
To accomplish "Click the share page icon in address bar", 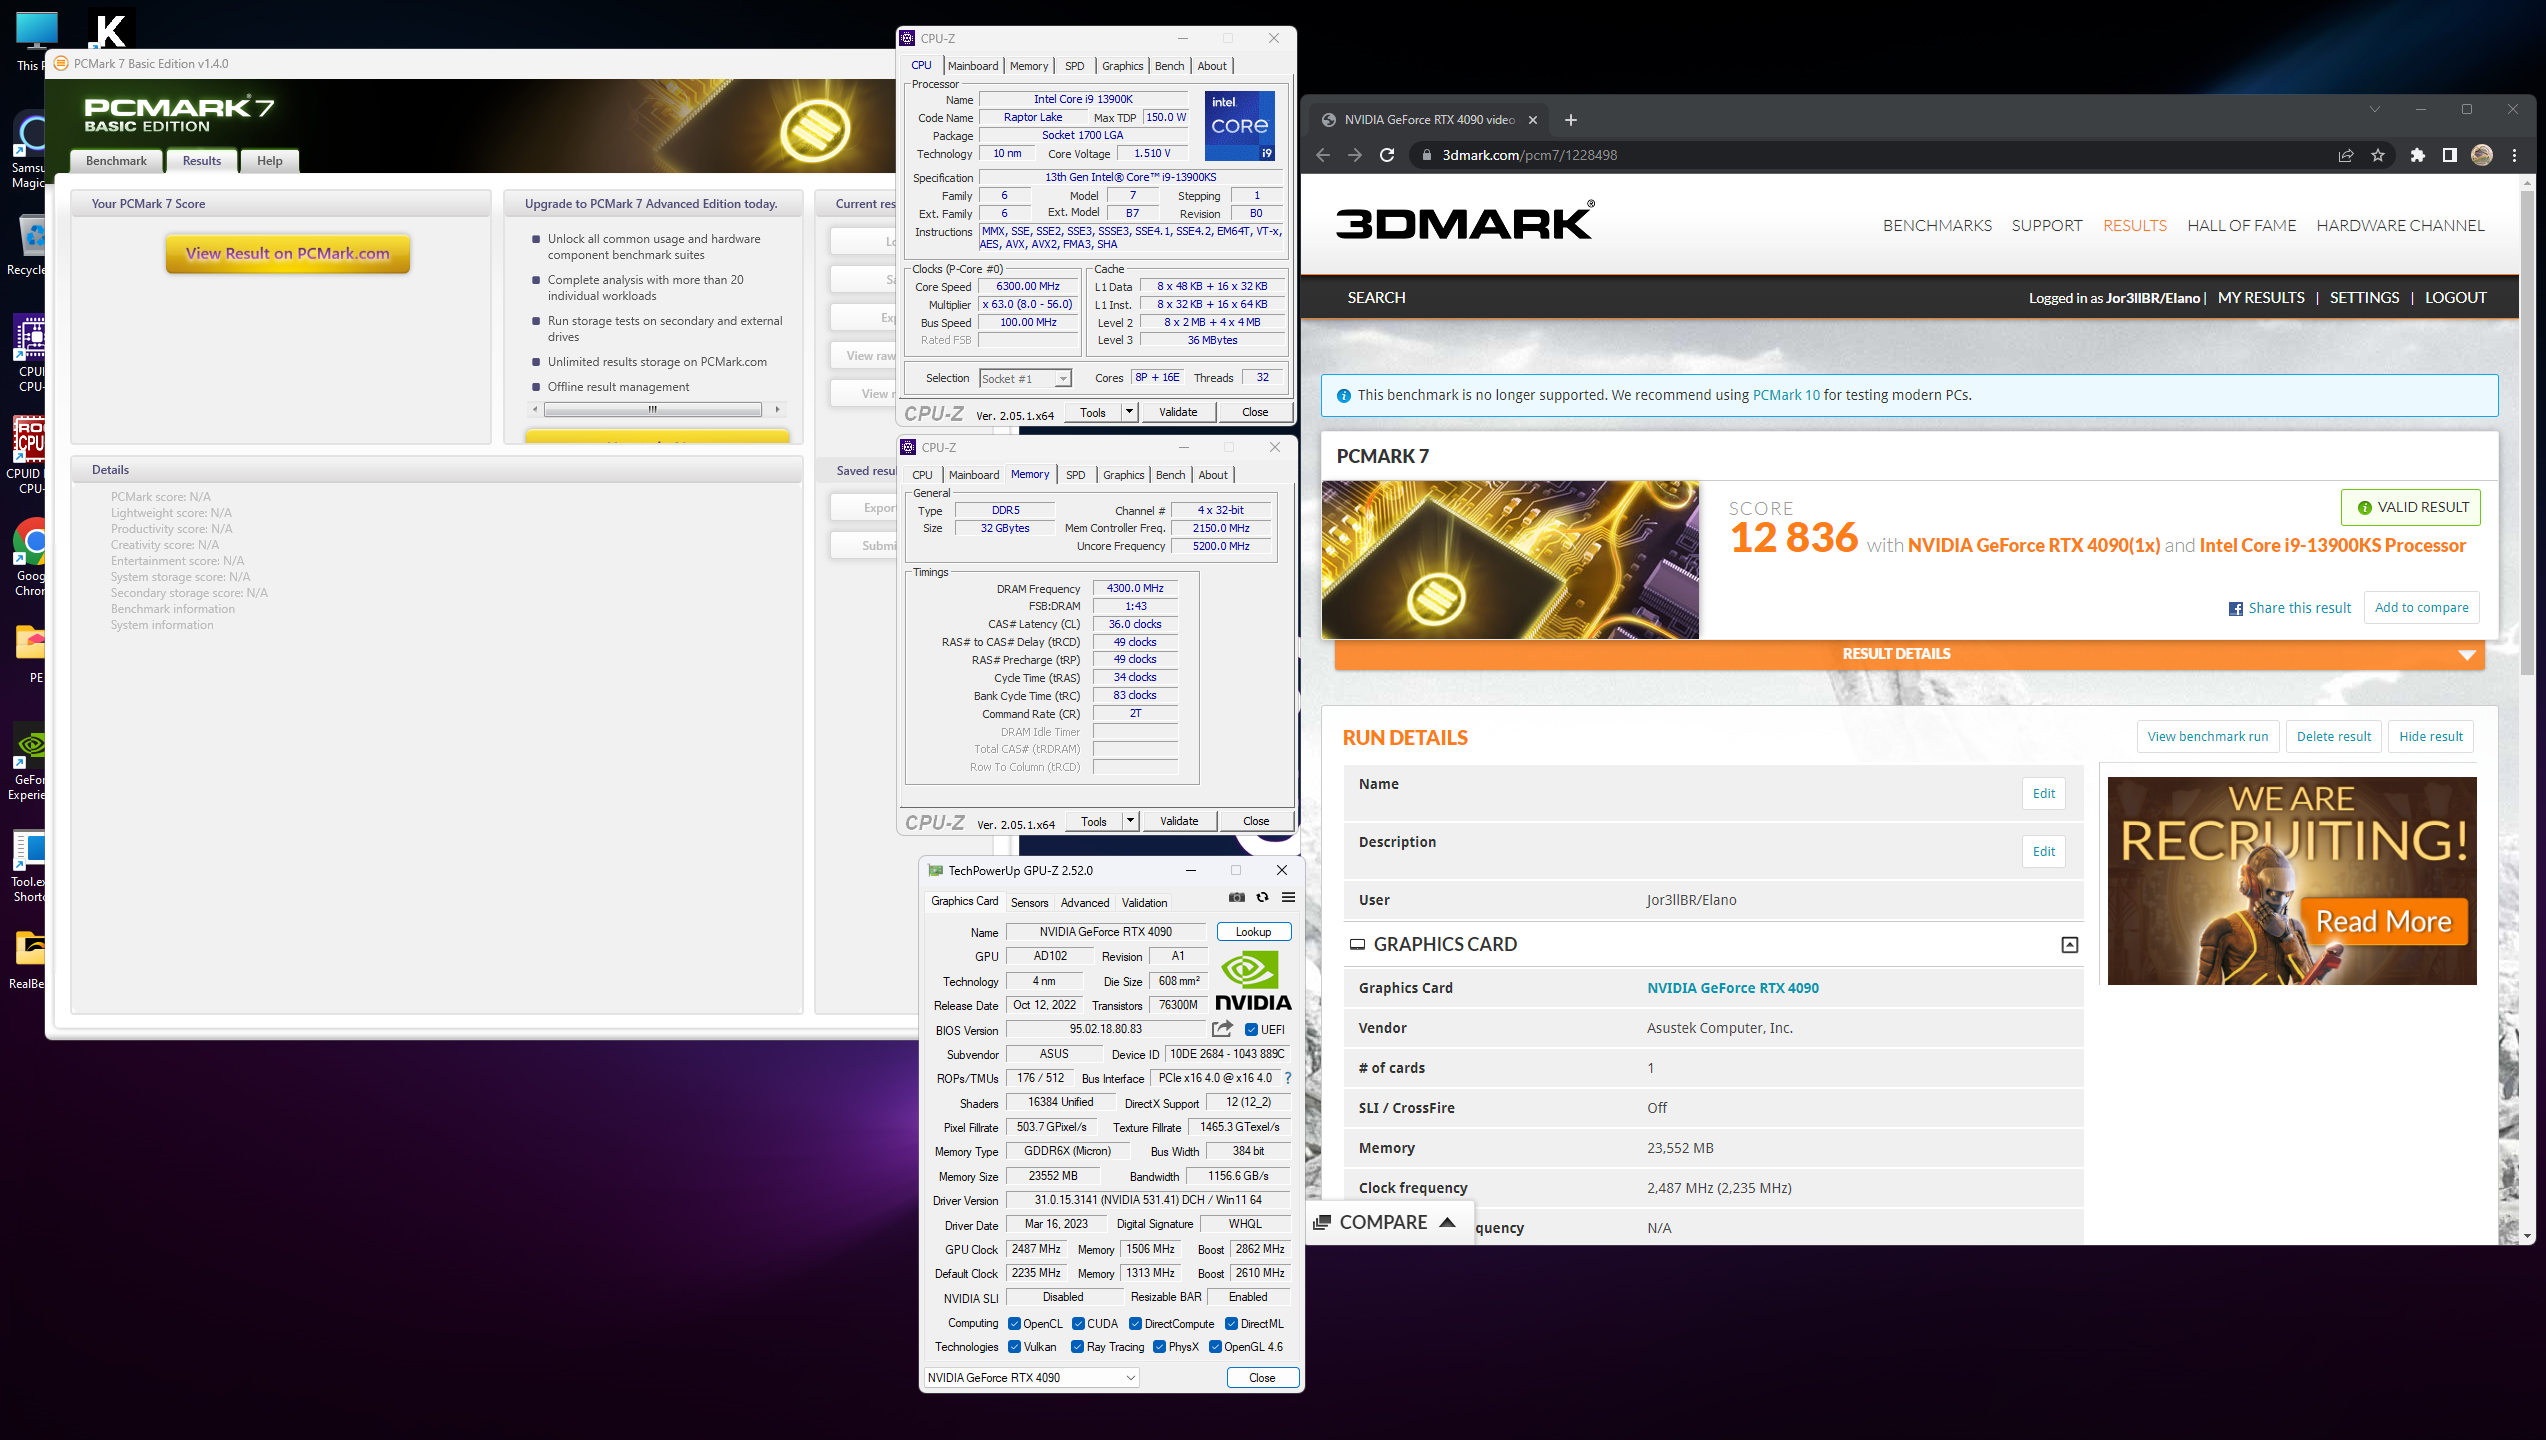I will (2346, 155).
